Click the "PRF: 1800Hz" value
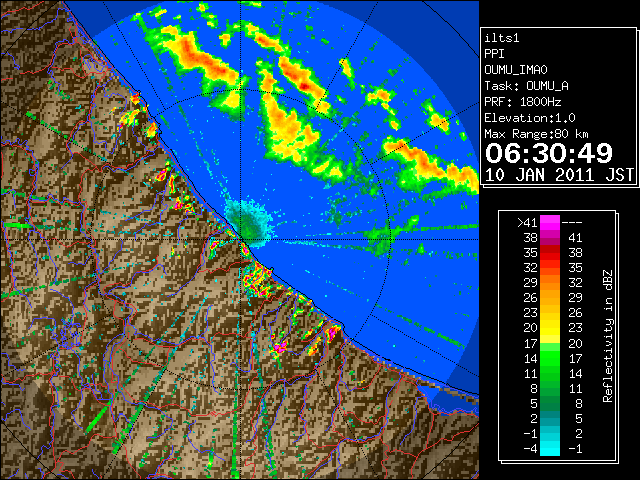640x480 pixels. [522, 102]
